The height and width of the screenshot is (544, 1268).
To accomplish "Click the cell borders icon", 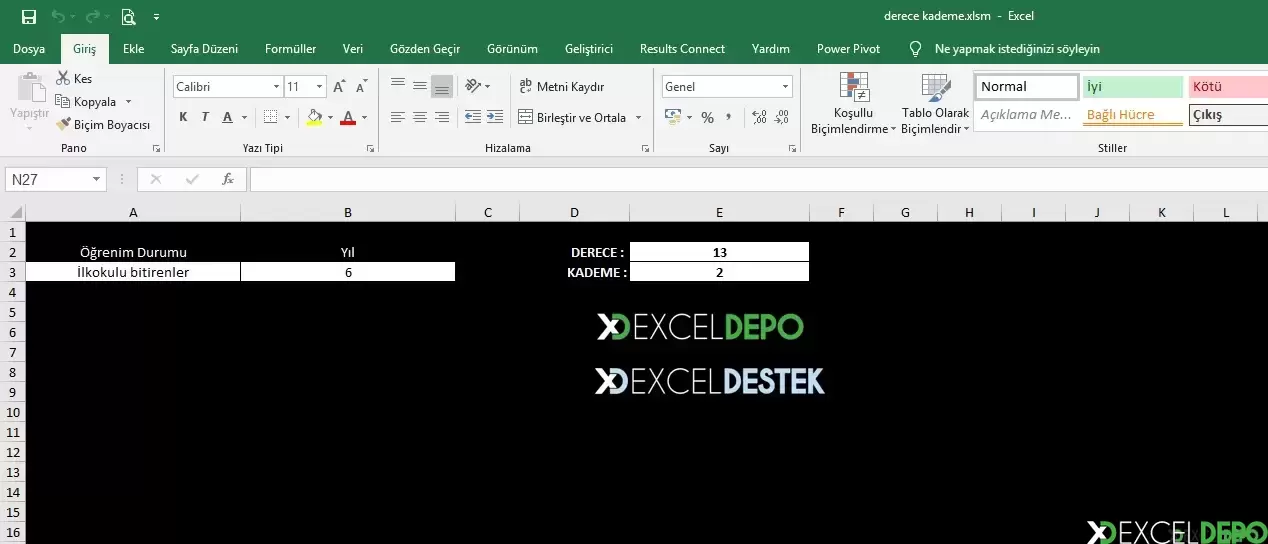I will tap(270, 117).
